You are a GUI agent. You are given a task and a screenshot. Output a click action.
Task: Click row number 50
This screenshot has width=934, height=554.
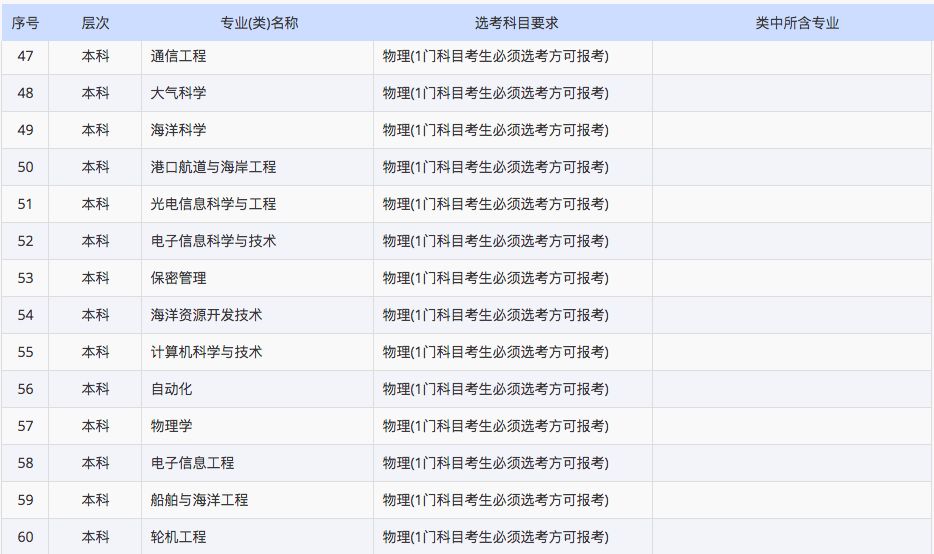point(25,167)
